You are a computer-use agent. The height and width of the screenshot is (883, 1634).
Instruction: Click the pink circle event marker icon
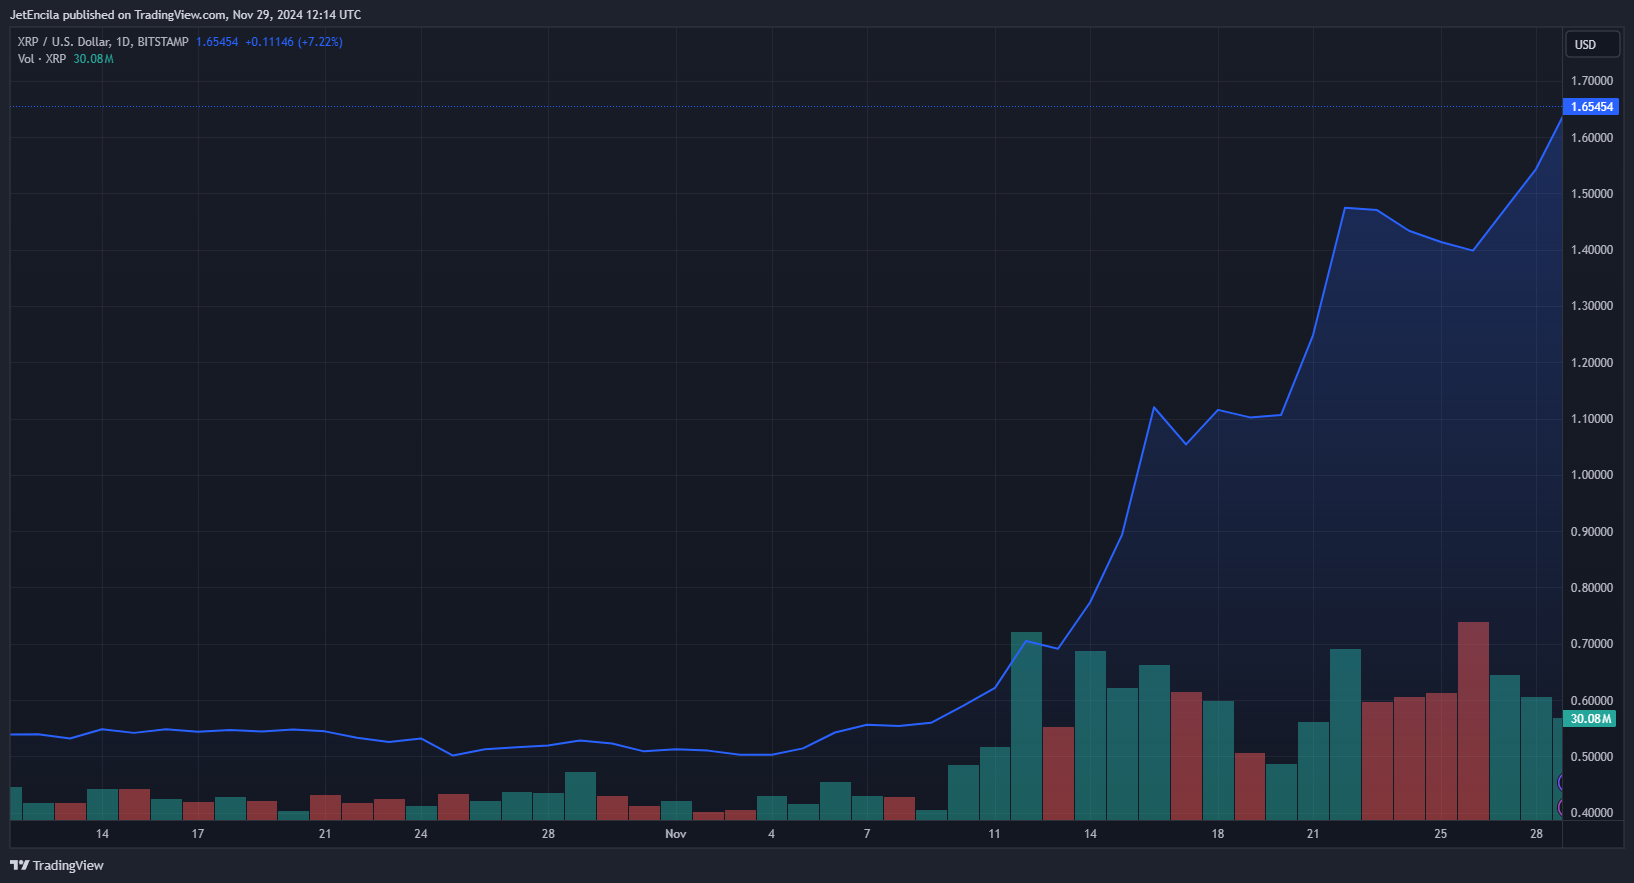coord(1560,807)
